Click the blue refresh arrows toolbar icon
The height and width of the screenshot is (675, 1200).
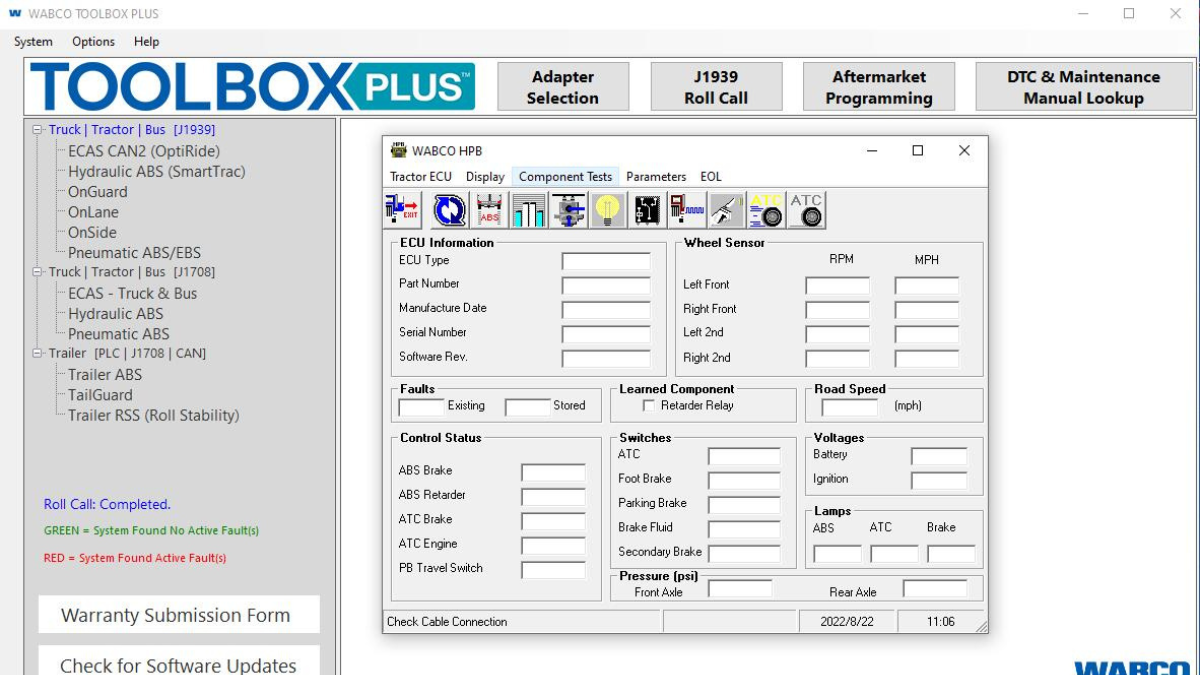(450, 210)
